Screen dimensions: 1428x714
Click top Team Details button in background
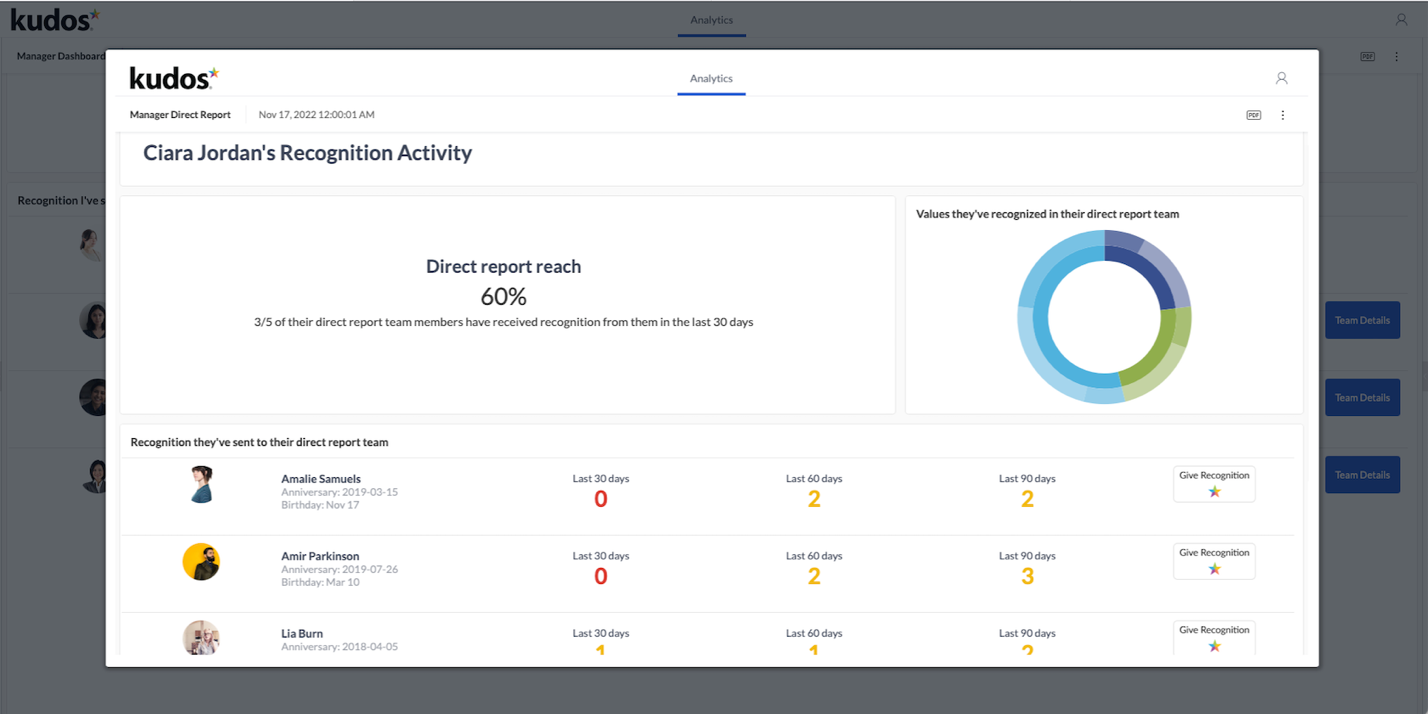[x=1362, y=320]
